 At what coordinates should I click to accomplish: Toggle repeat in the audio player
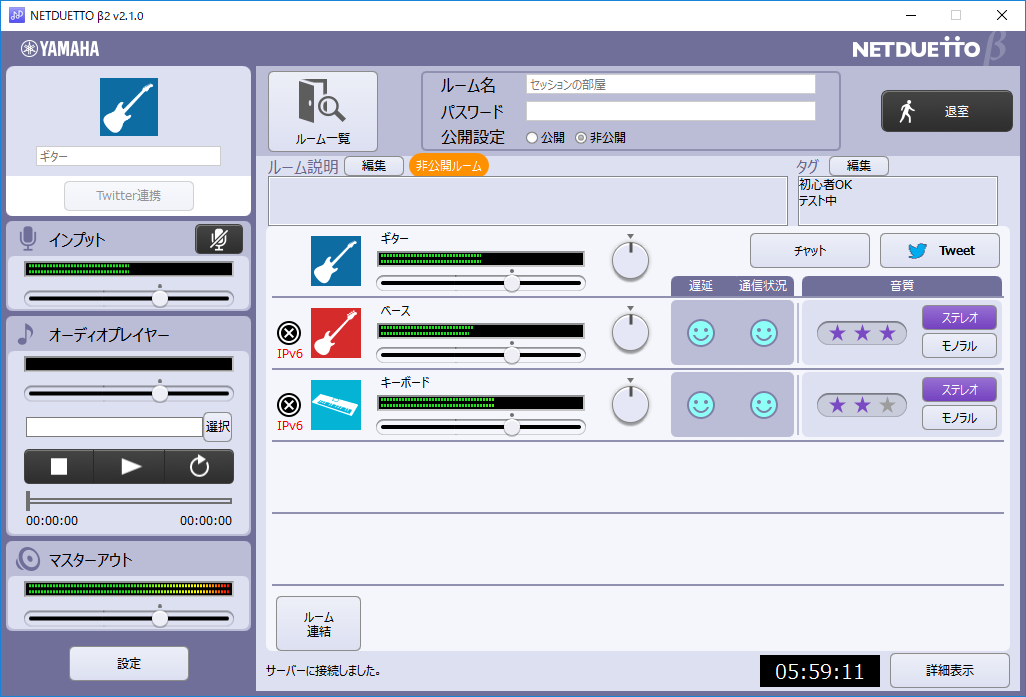[x=199, y=467]
